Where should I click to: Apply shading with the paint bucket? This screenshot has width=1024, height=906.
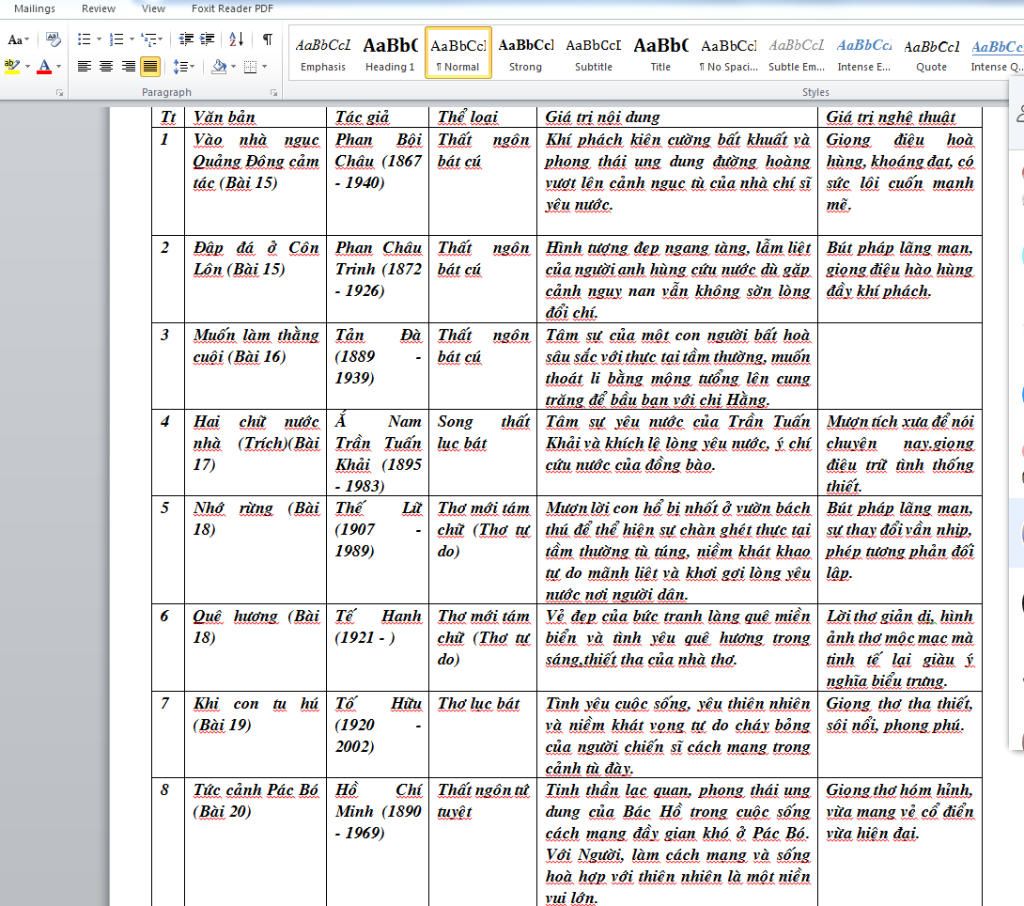(219, 66)
